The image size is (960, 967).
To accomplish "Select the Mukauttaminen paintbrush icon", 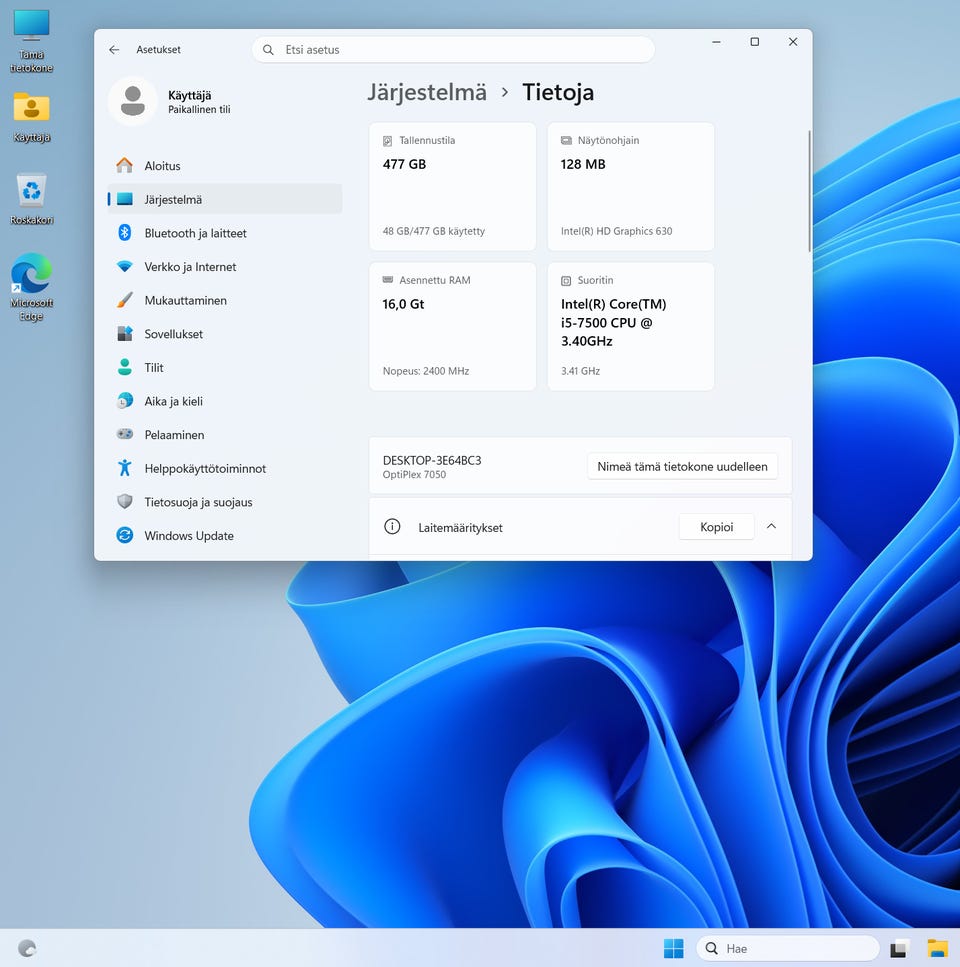I will [125, 300].
